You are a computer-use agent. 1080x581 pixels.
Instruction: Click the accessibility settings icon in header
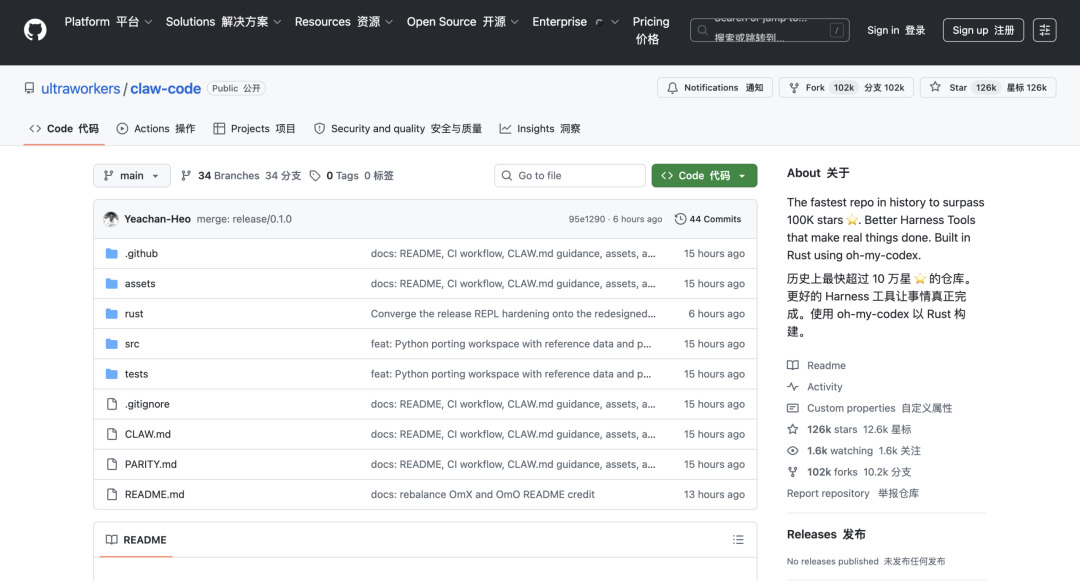(1044, 30)
